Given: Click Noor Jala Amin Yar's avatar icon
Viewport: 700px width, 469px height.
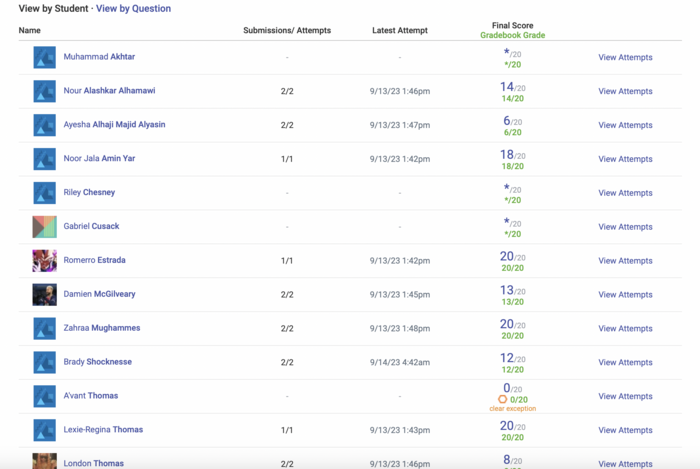Looking at the screenshot, I should pyautogui.click(x=44, y=159).
